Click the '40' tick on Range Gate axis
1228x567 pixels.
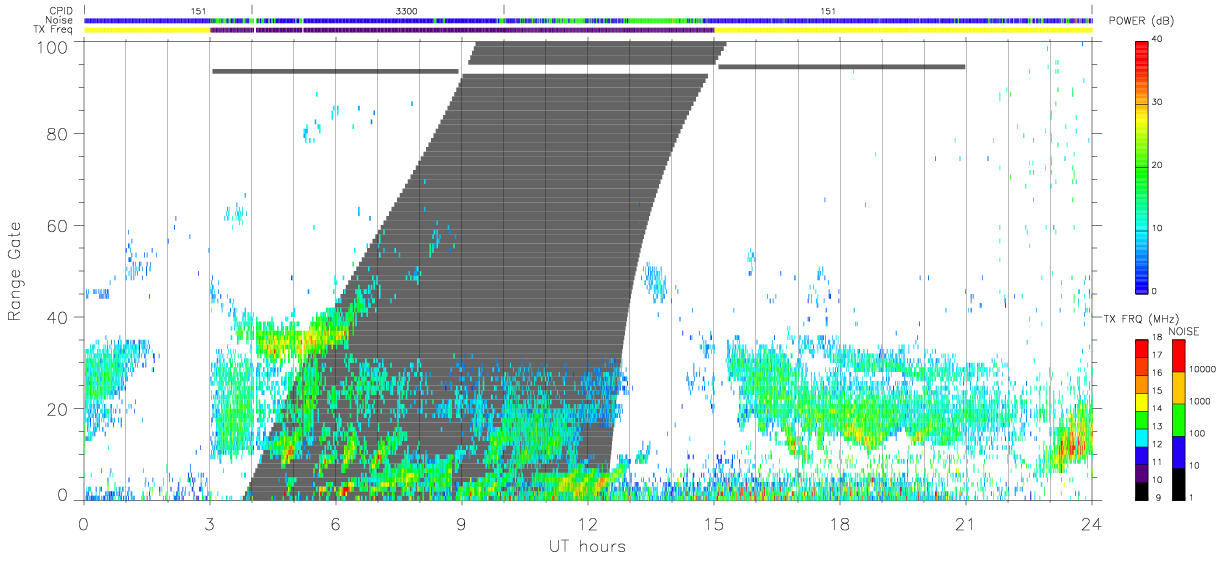click(x=59, y=318)
